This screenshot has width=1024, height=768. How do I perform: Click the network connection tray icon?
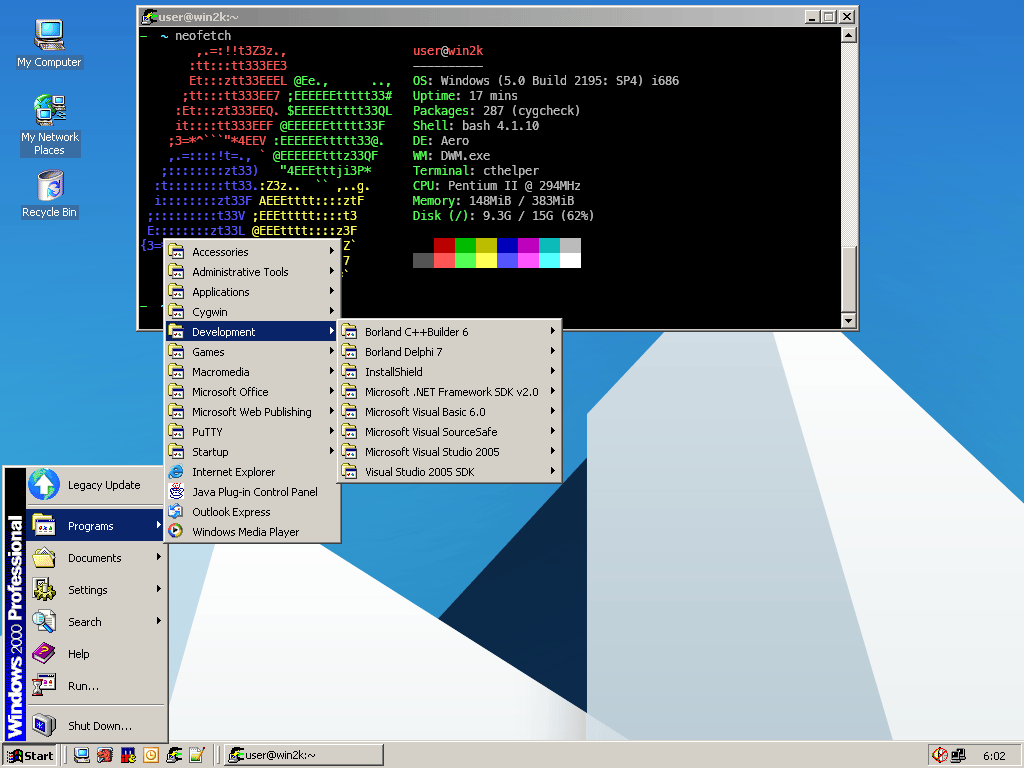tap(958, 755)
